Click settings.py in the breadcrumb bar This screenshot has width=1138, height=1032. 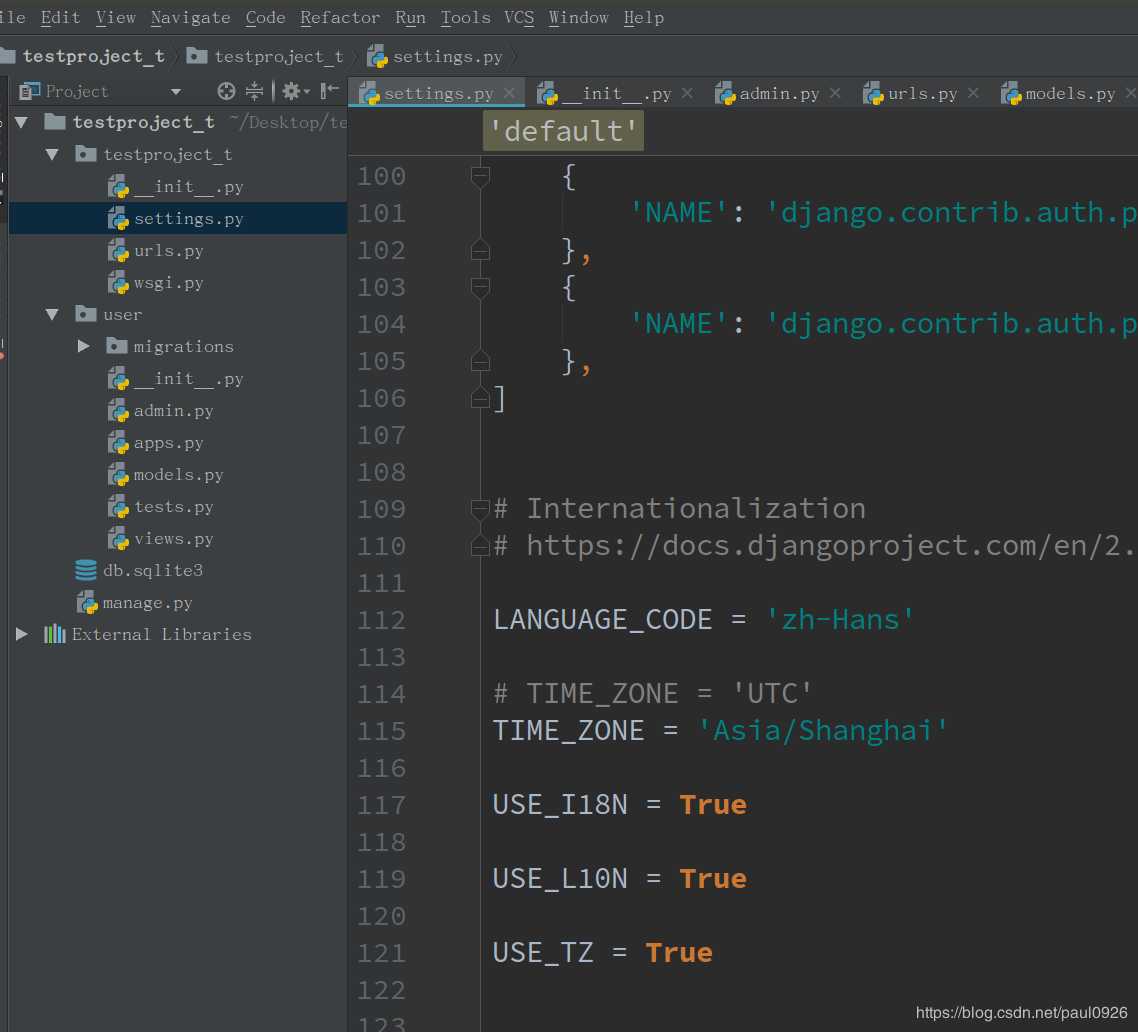click(x=435, y=56)
